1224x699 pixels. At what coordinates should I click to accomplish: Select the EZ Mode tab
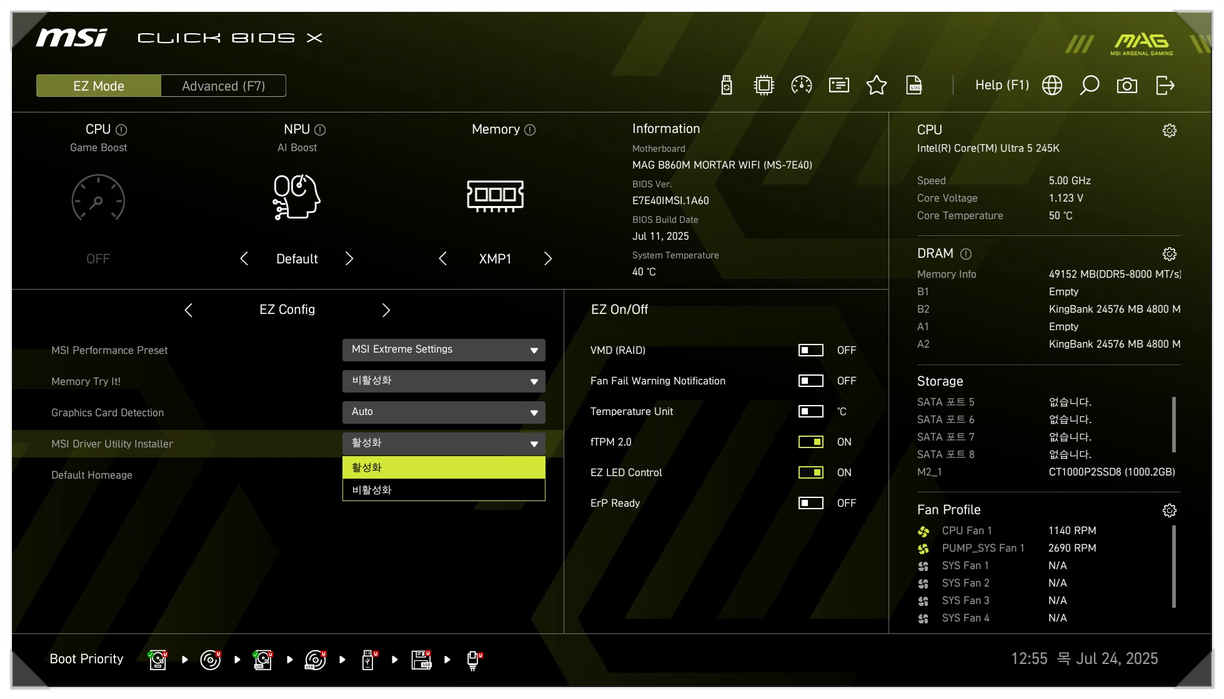(x=99, y=86)
